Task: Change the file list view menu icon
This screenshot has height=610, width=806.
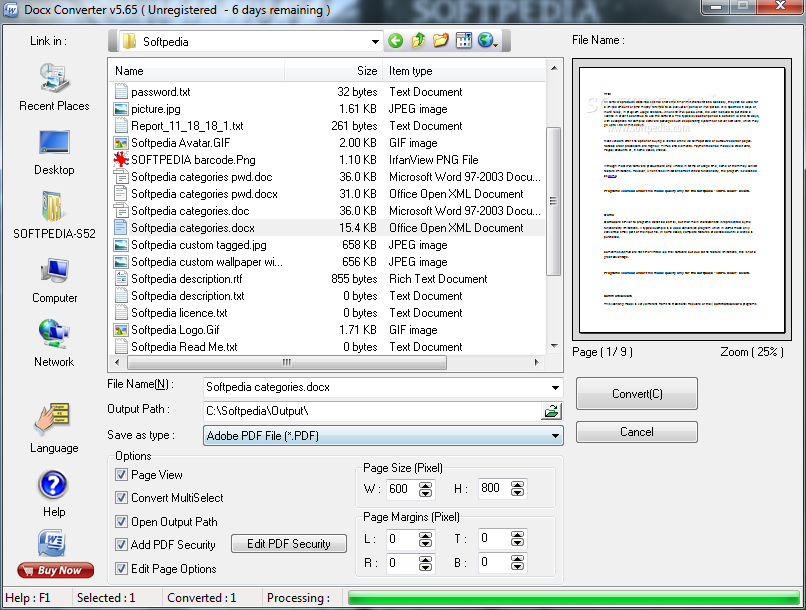Action: [x=464, y=40]
